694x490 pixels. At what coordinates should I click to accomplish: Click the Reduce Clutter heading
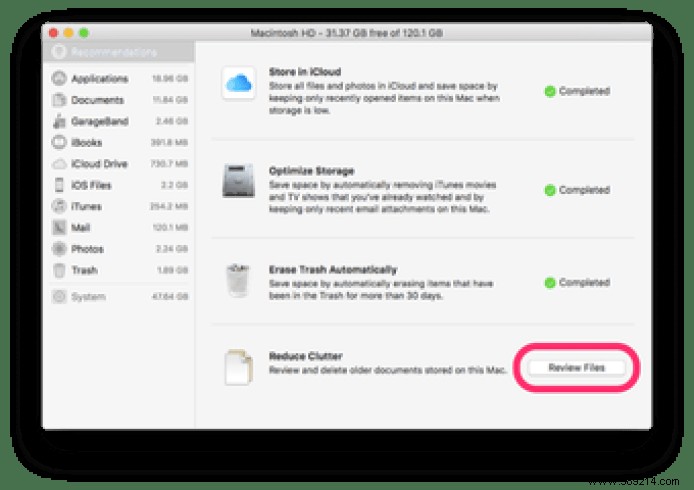point(306,356)
